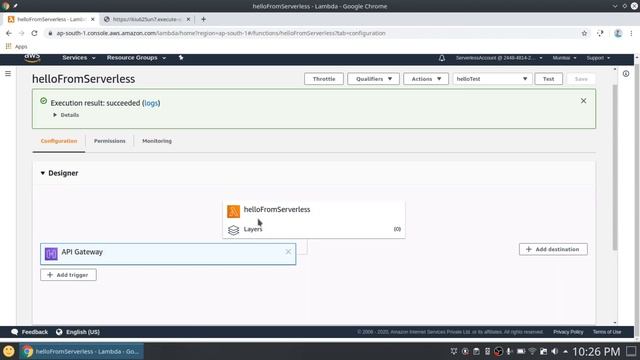Open the ServerlessAccount account menu
This screenshot has height=360, width=640.
tap(499, 58)
